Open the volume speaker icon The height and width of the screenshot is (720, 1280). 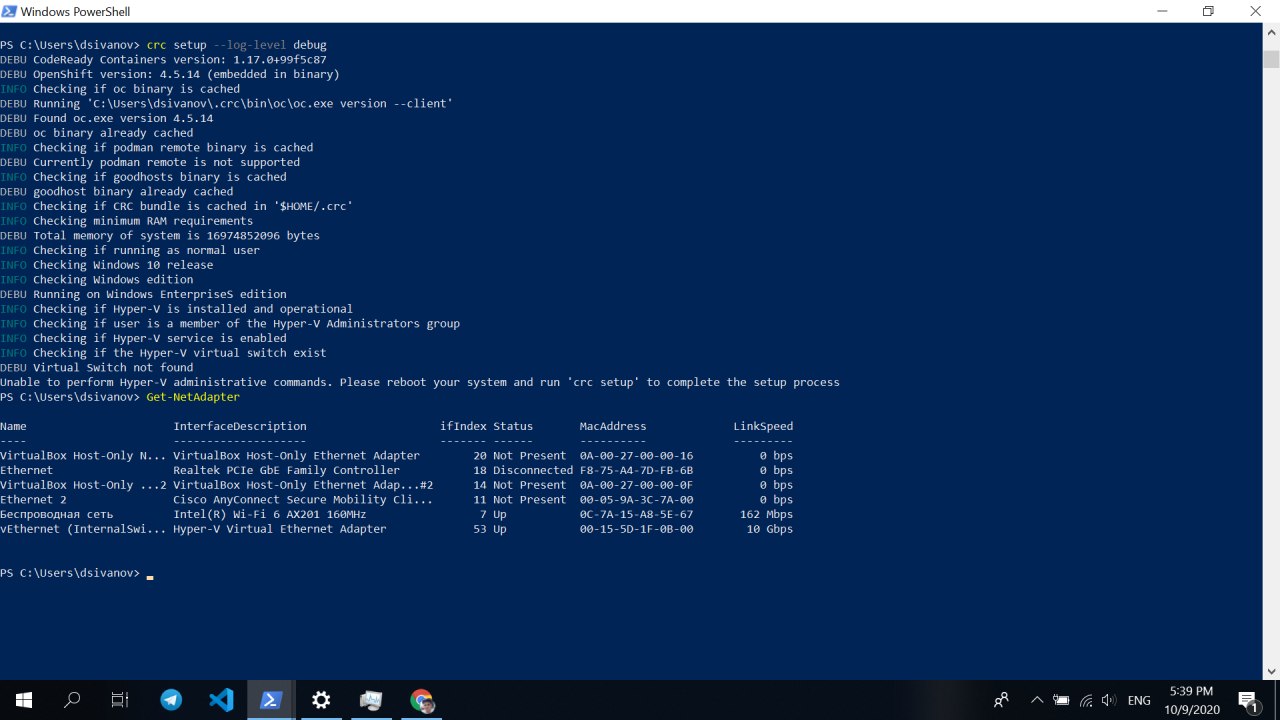point(1108,700)
